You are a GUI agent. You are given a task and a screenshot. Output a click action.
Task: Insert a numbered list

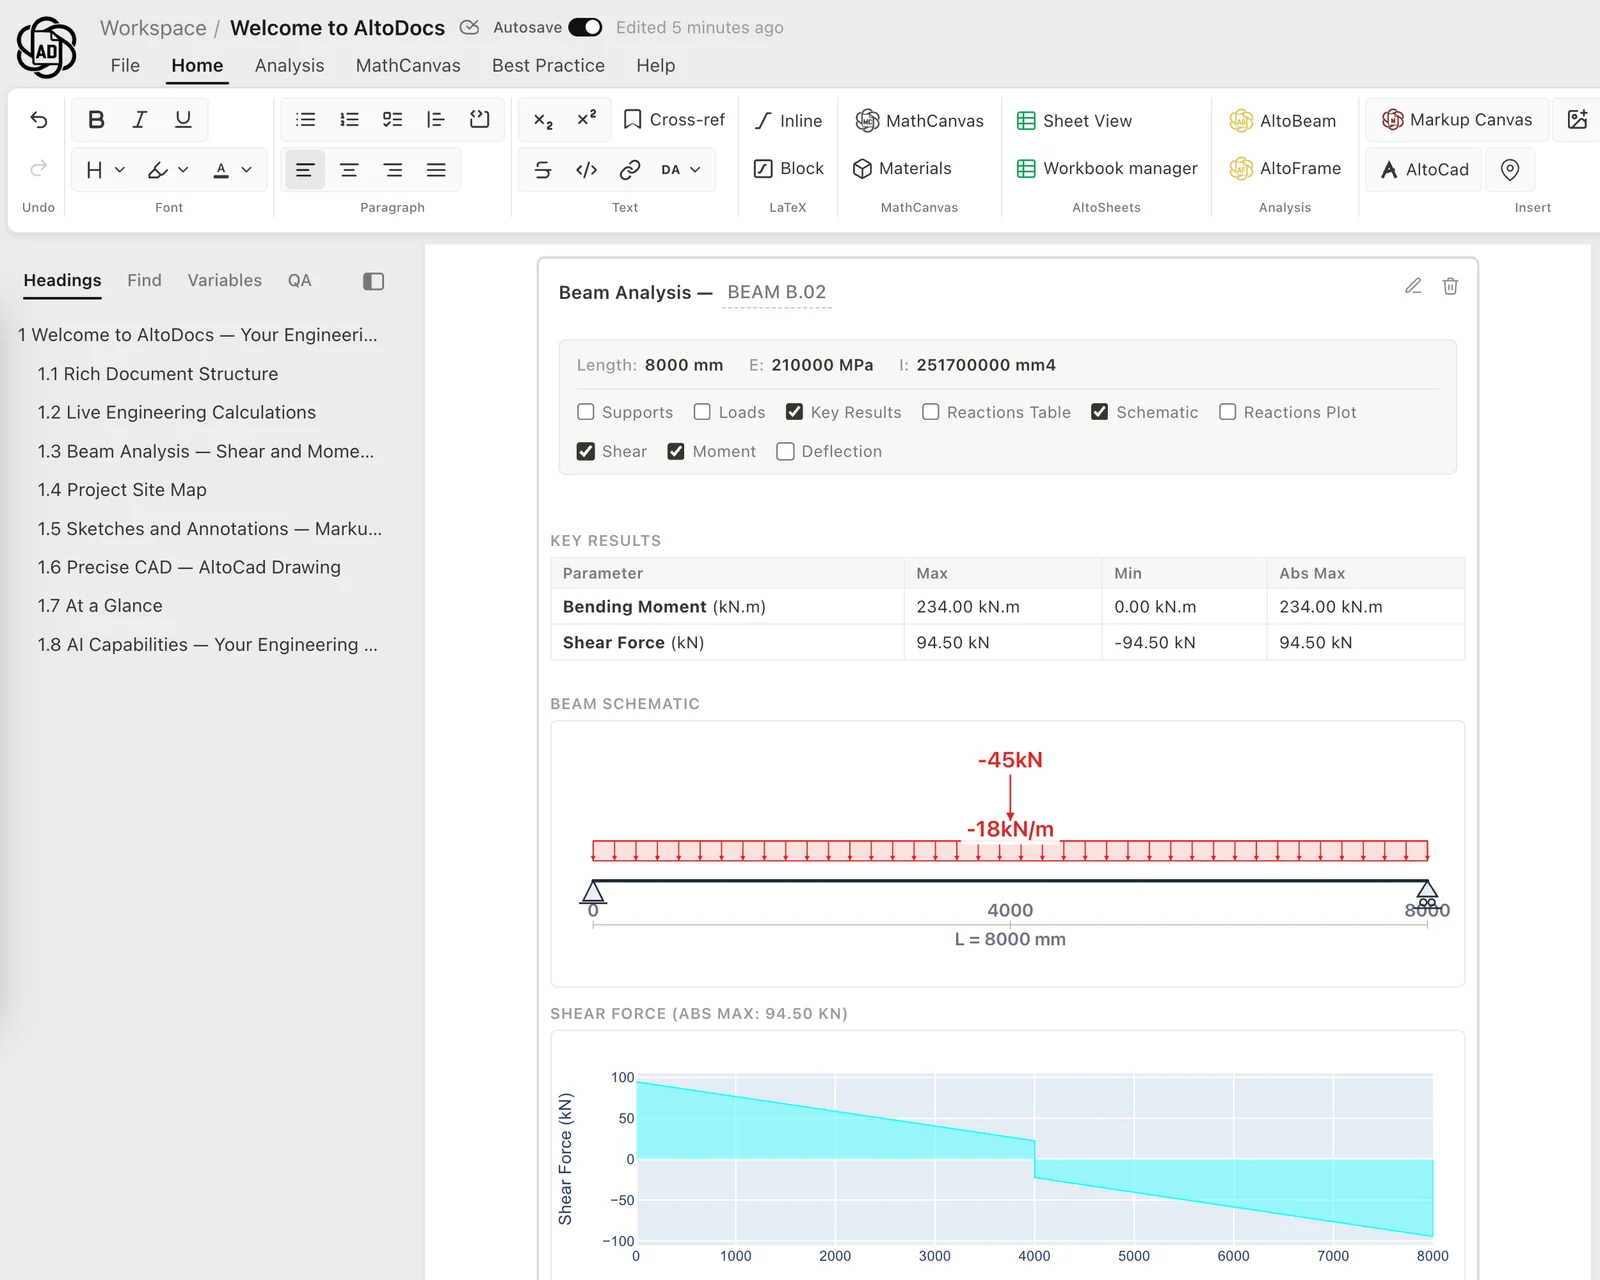(349, 120)
